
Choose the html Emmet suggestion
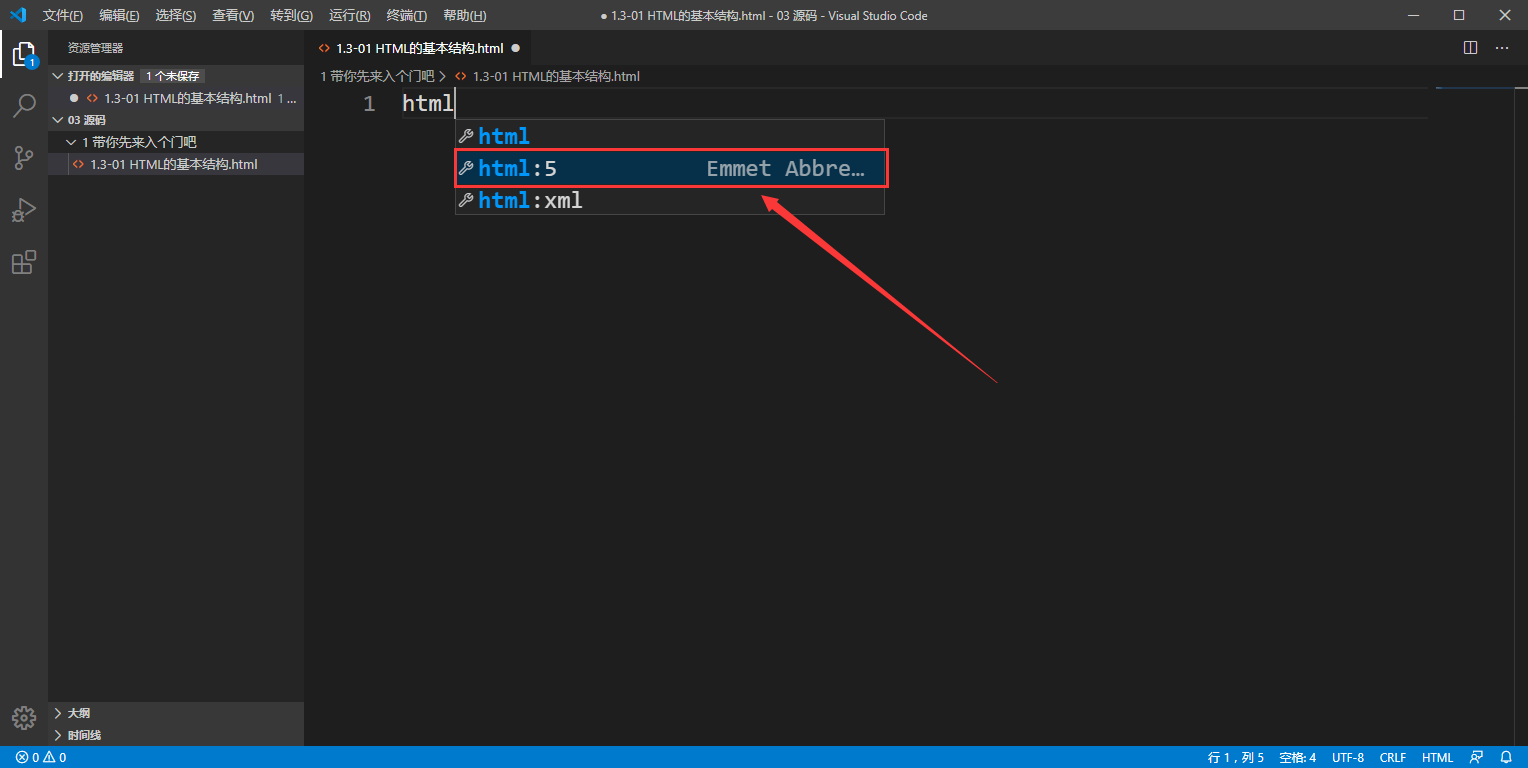pos(670,136)
